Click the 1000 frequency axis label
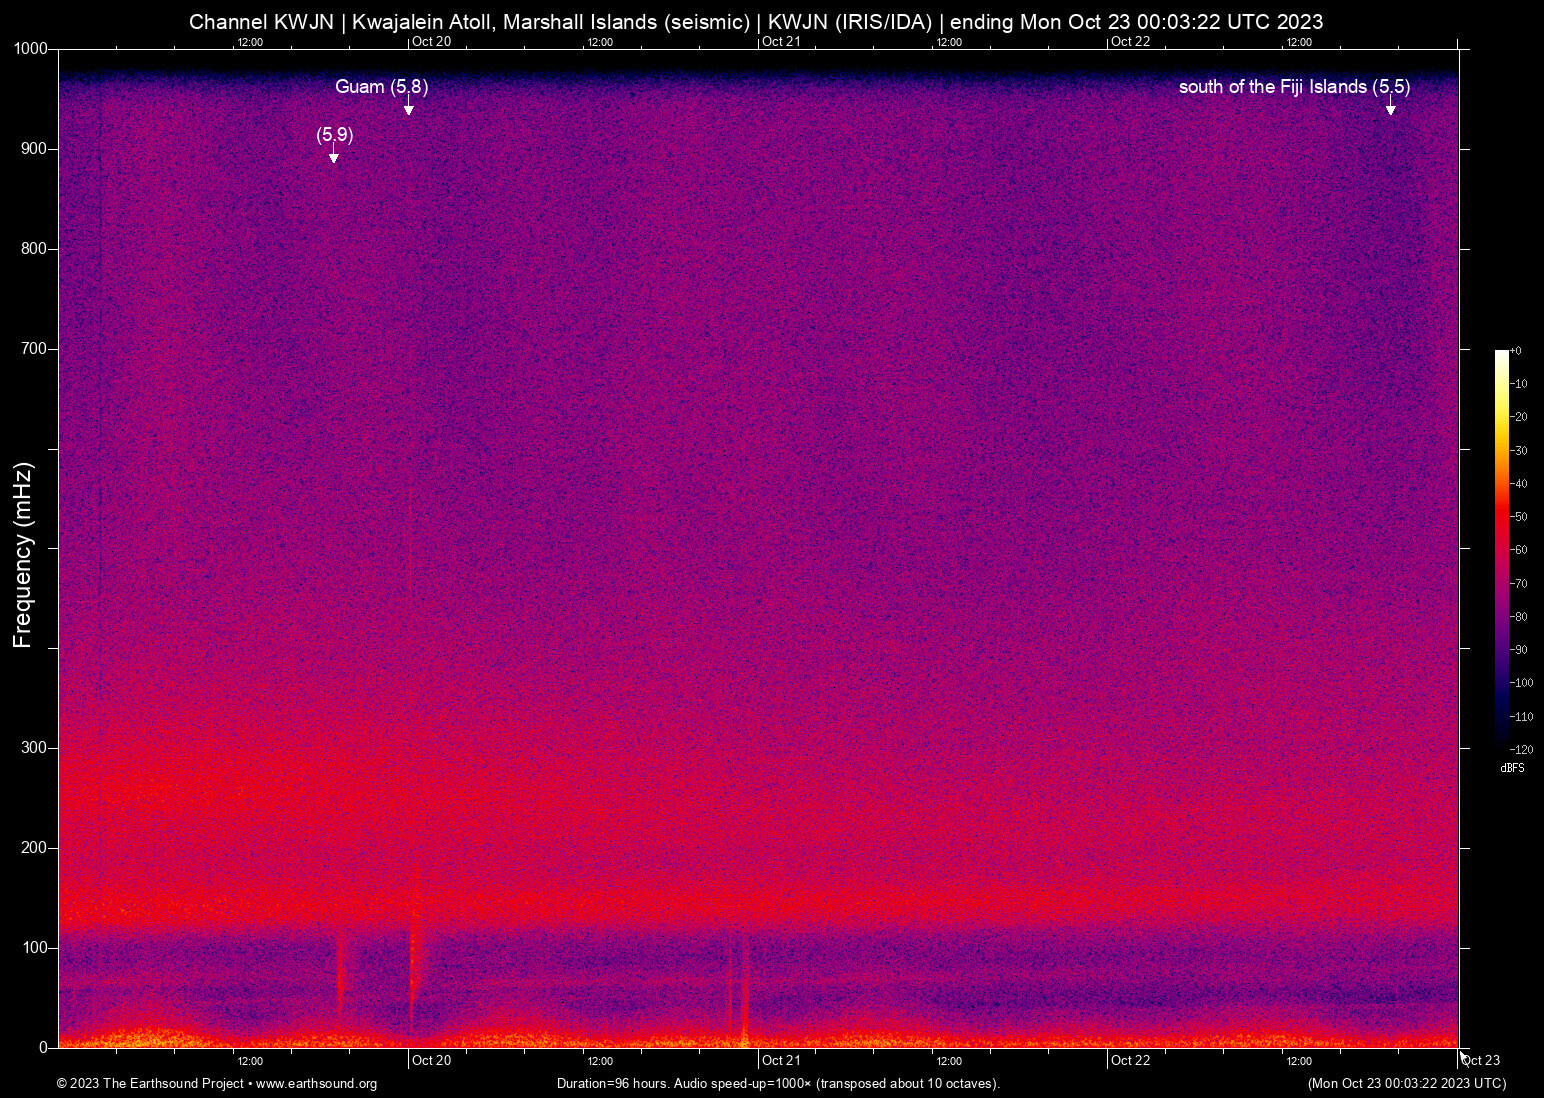 point(31,49)
